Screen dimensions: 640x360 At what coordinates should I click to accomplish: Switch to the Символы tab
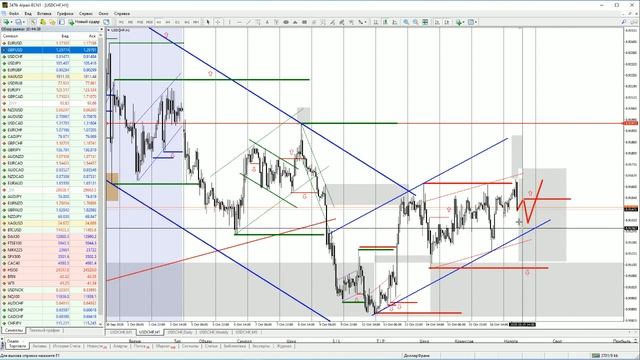pyautogui.click(x=14, y=330)
